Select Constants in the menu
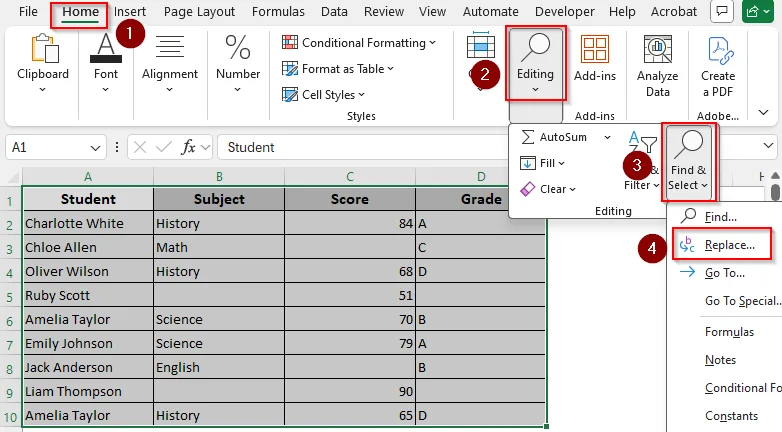This screenshot has height=432, width=782. [x=731, y=416]
